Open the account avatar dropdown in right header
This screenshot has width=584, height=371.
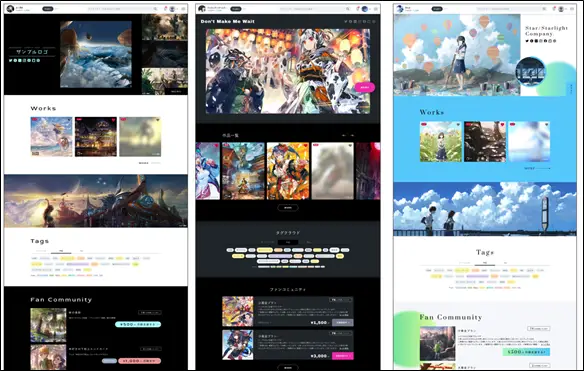click(x=562, y=9)
